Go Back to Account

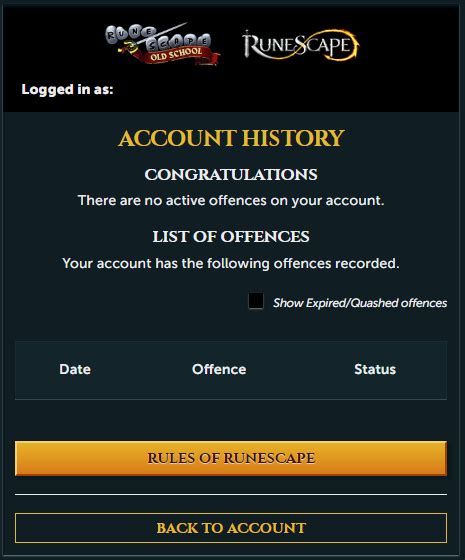coord(231,528)
